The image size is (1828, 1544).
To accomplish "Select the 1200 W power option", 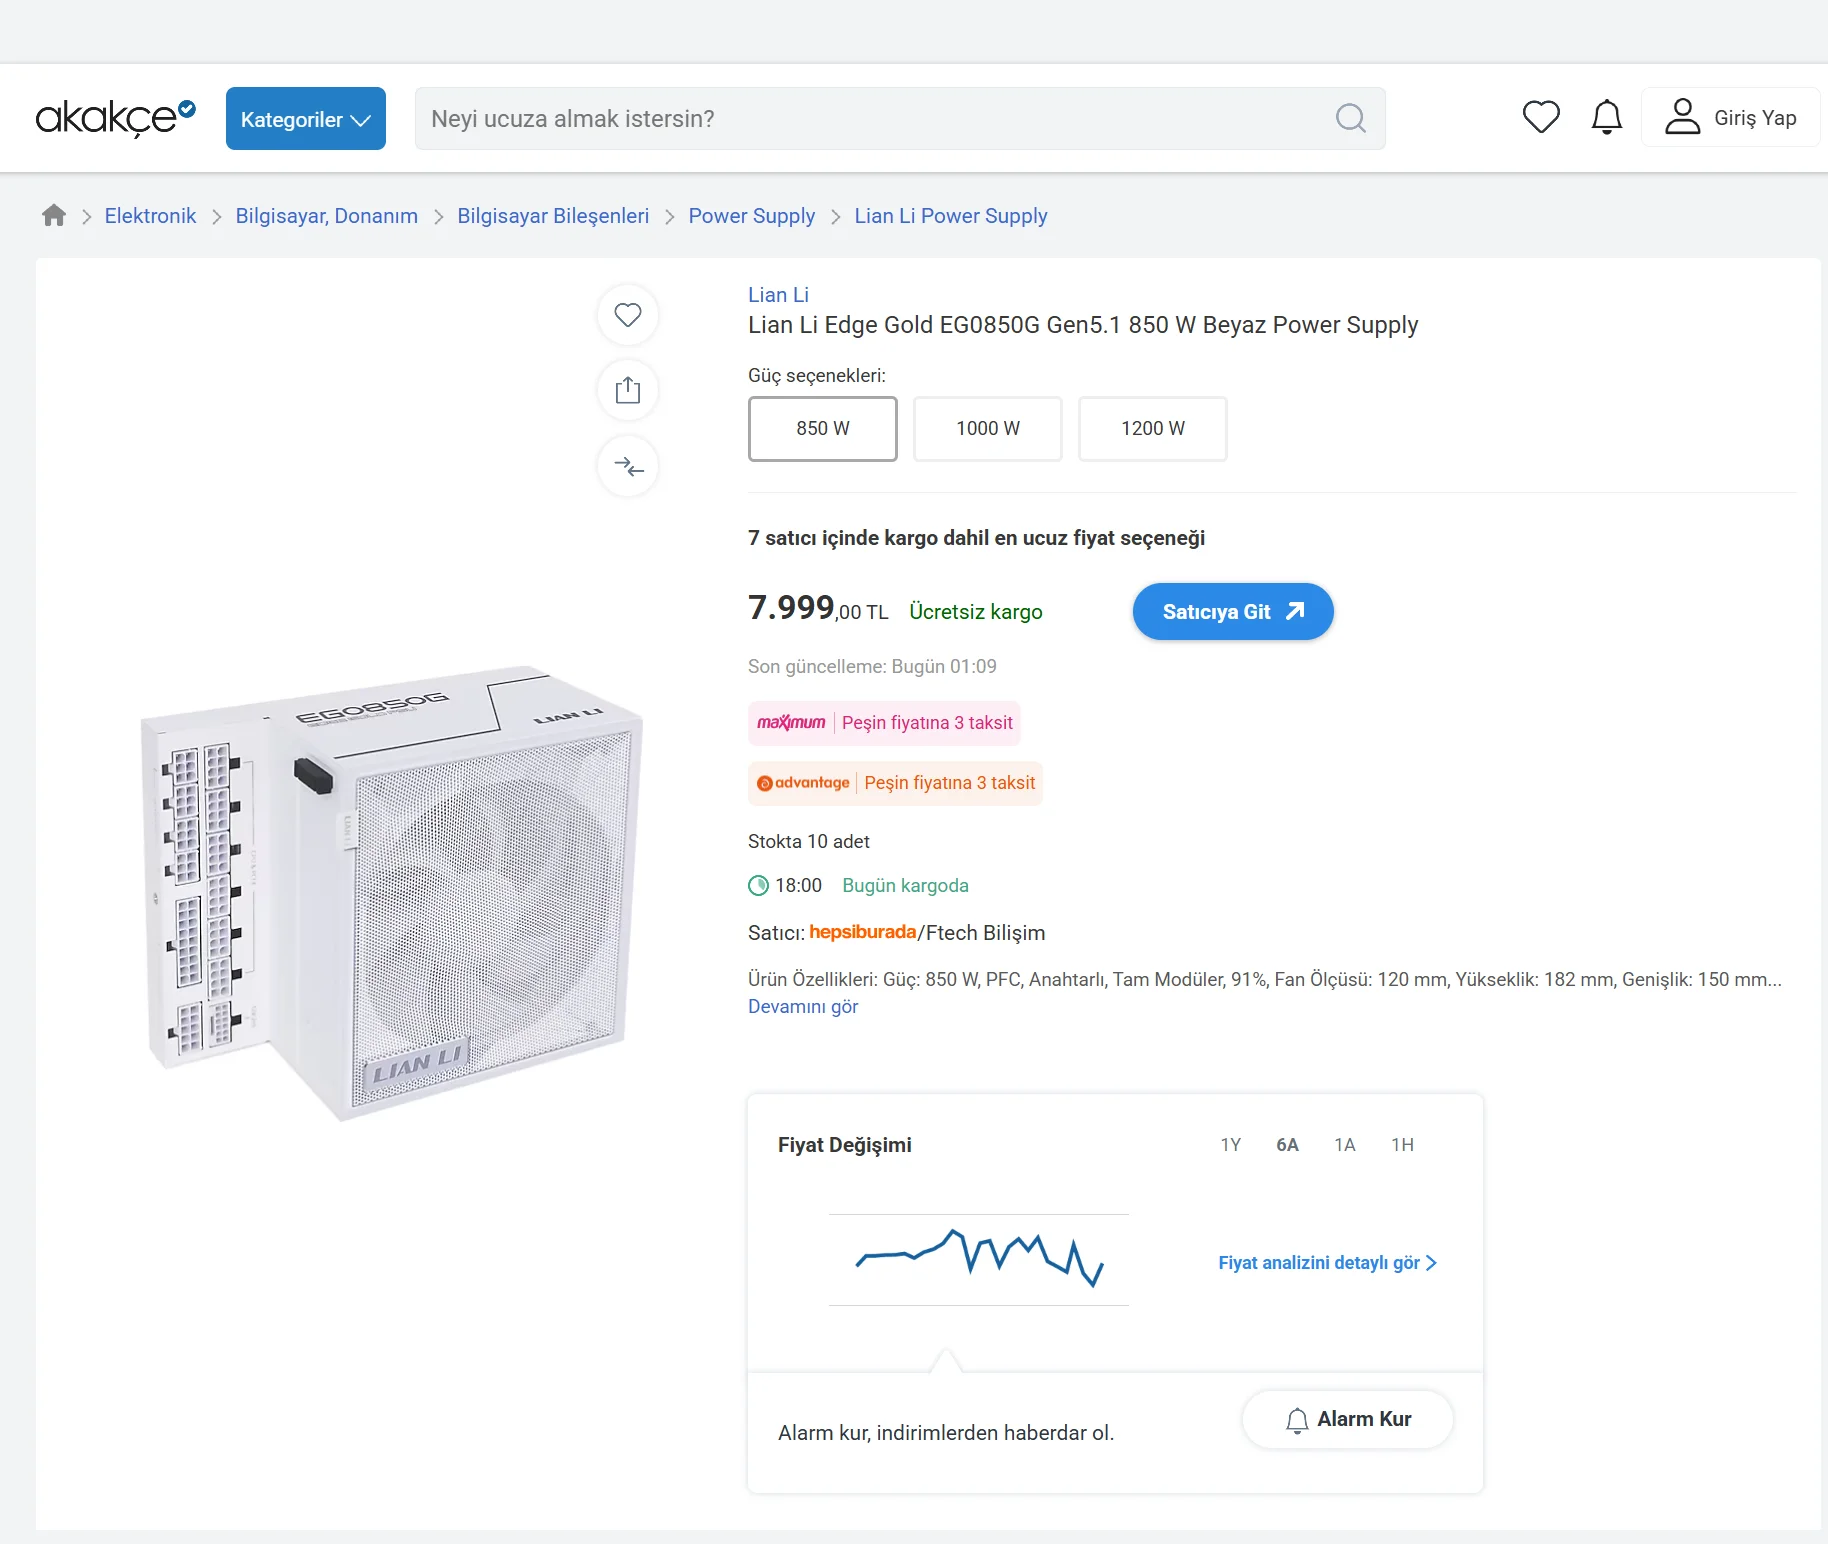I will [1153, 429].
